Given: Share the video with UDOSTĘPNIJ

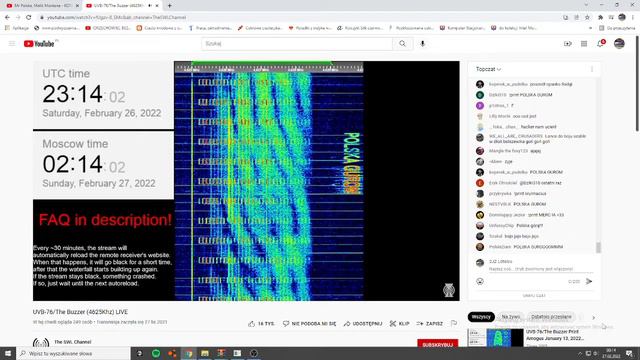Looking at the screenshot, I should tap(362, 324).
